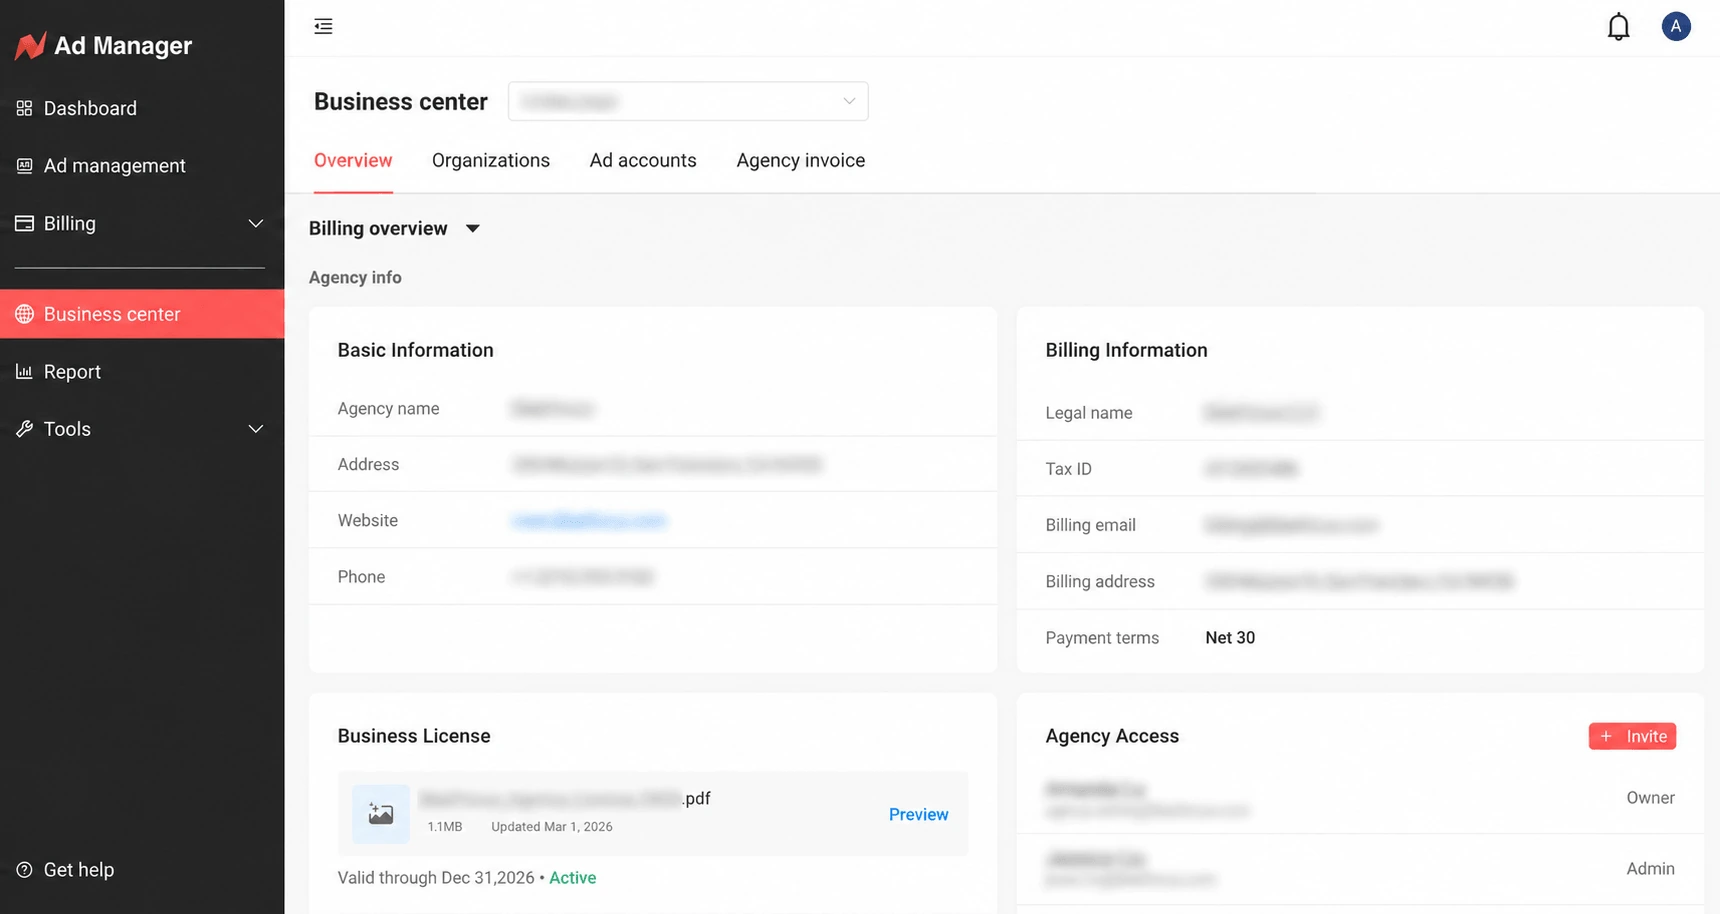Click the Business center globe icon

(x=25, y=314)
